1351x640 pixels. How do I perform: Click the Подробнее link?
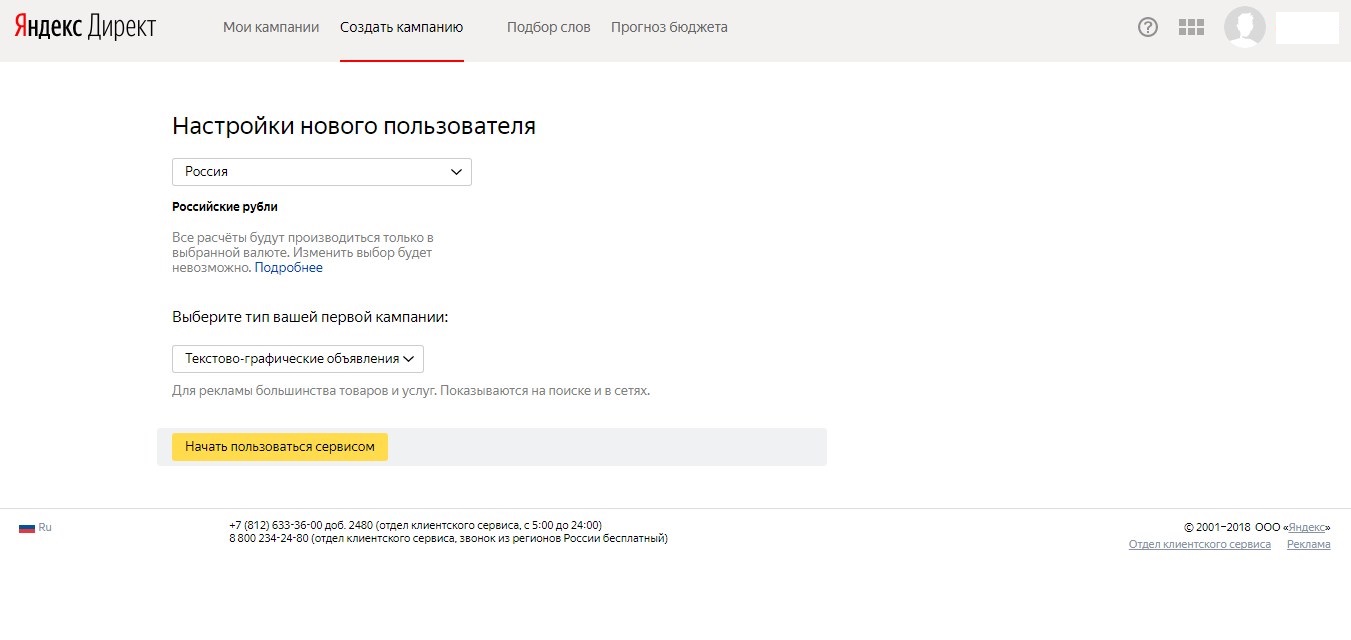point(289,268)
